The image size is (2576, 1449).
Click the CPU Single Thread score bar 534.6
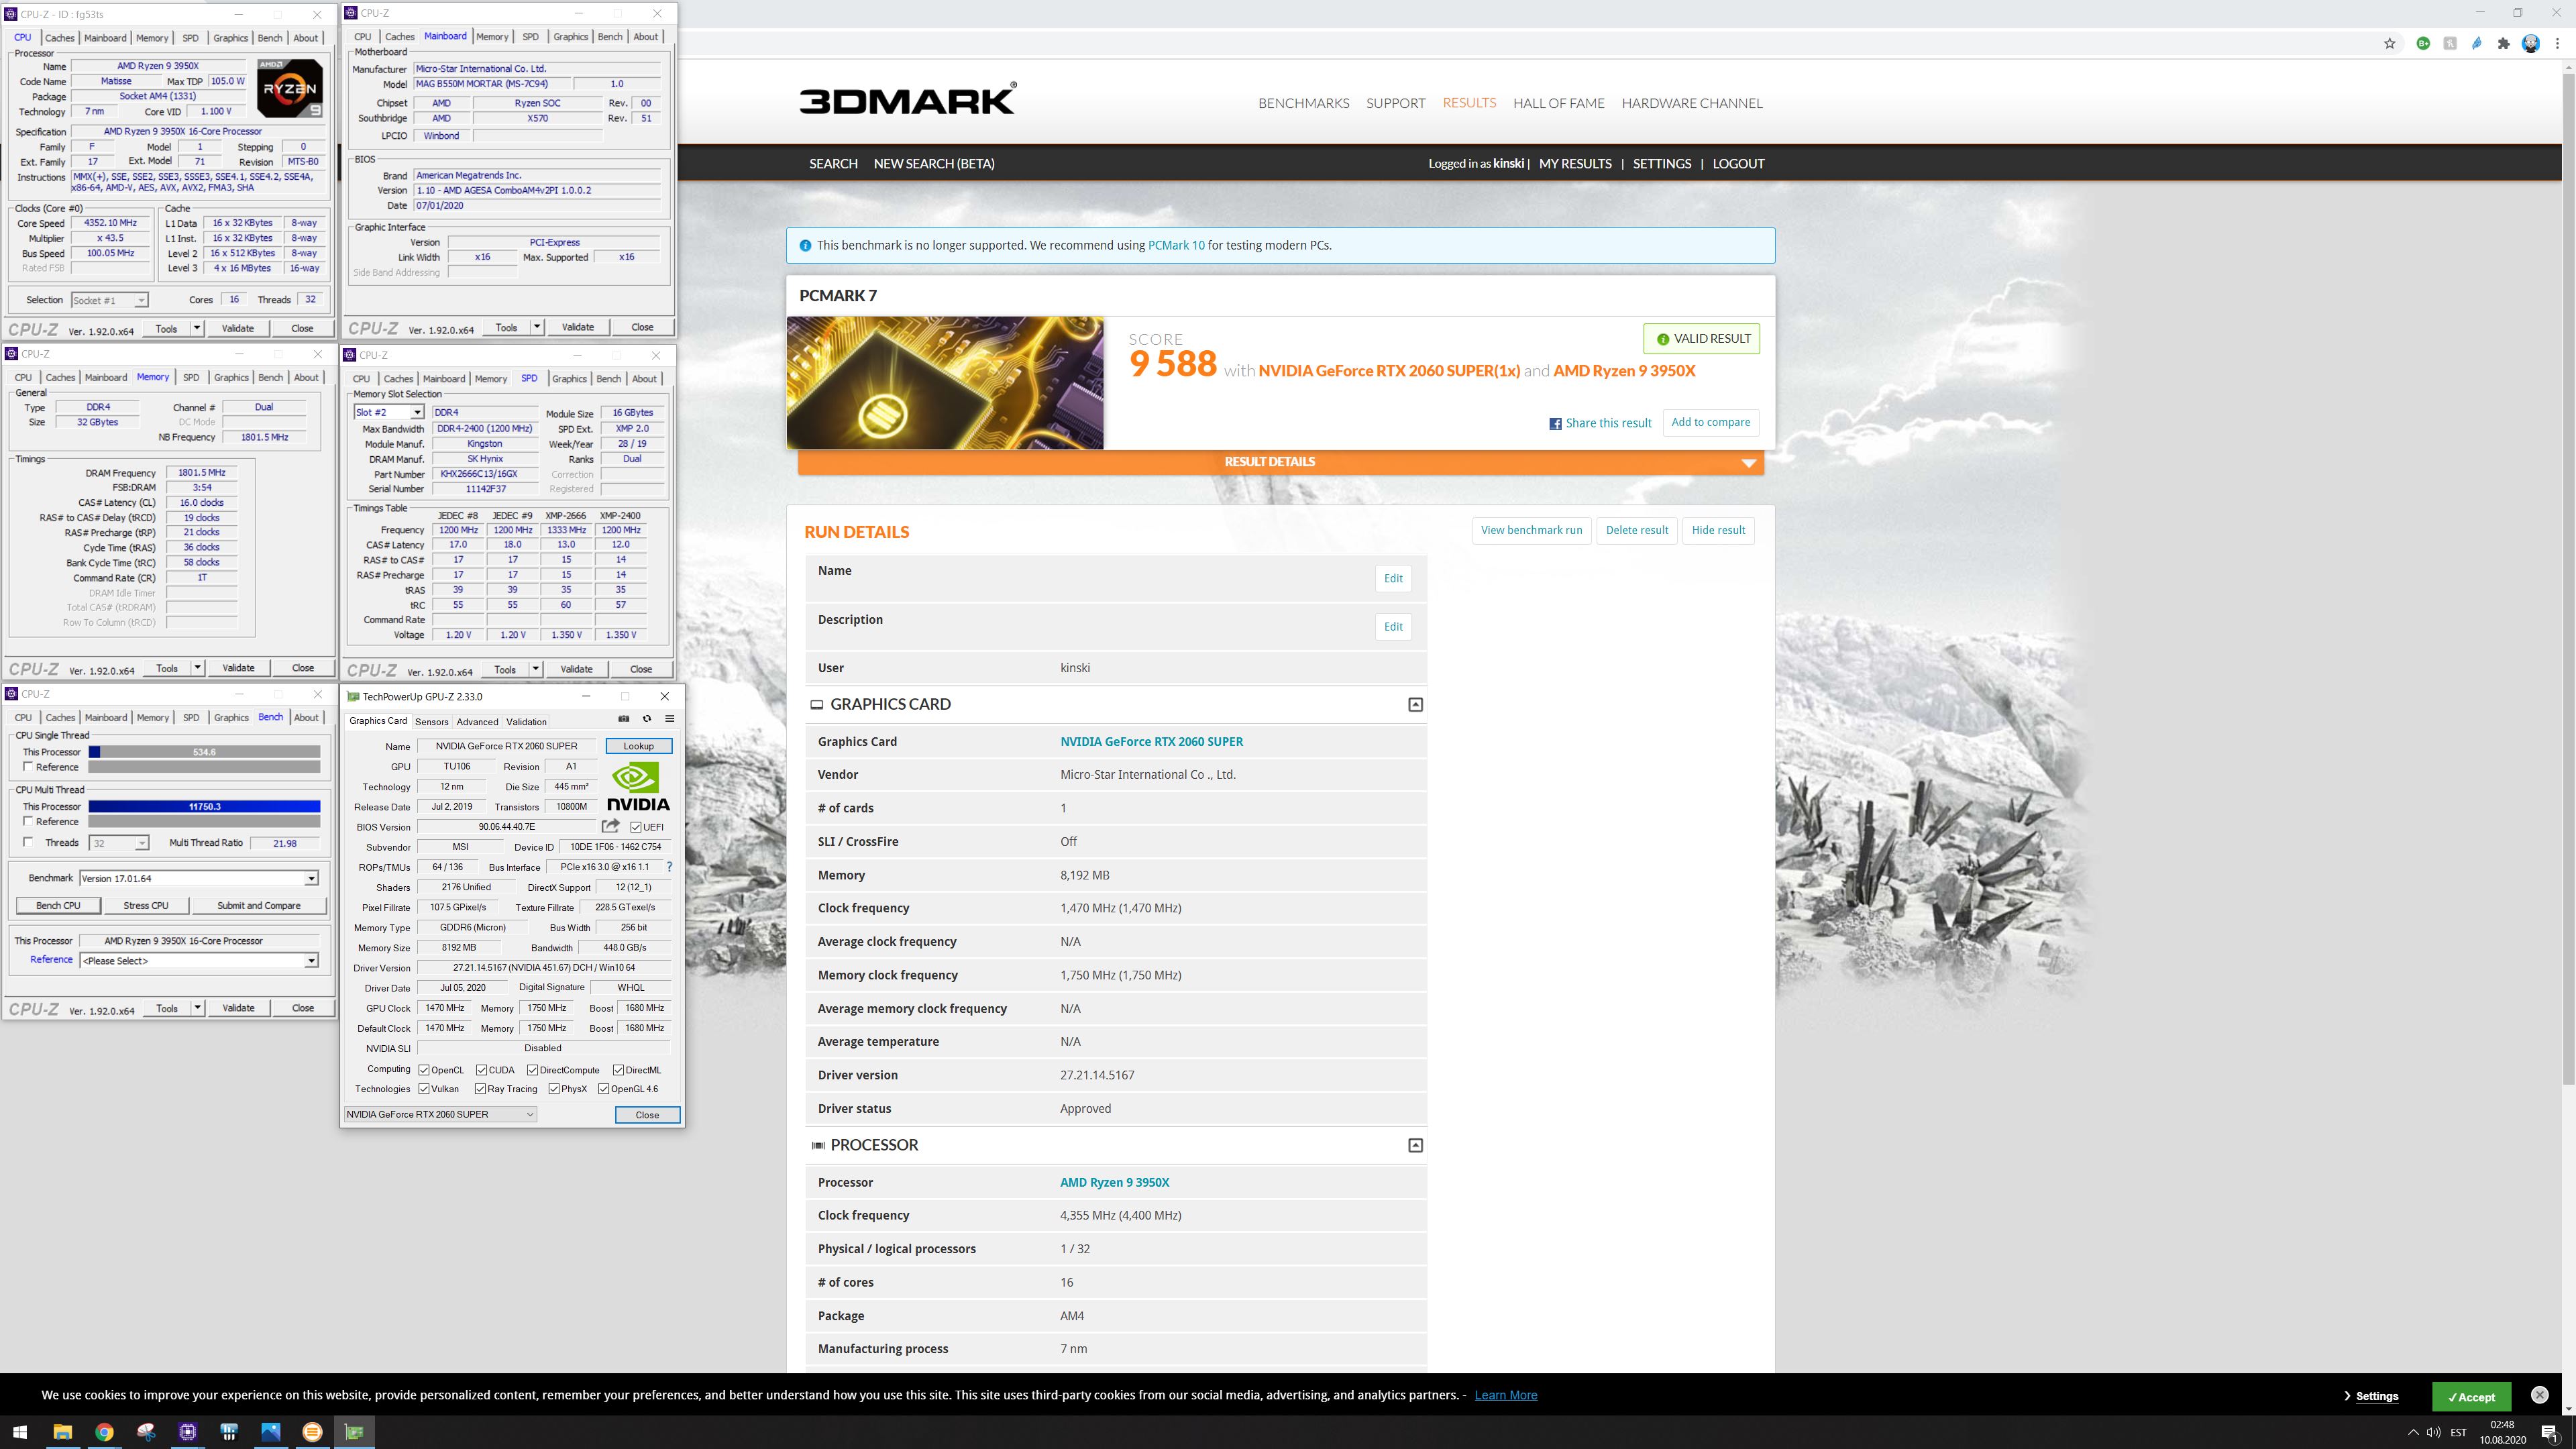coord(204,752)
